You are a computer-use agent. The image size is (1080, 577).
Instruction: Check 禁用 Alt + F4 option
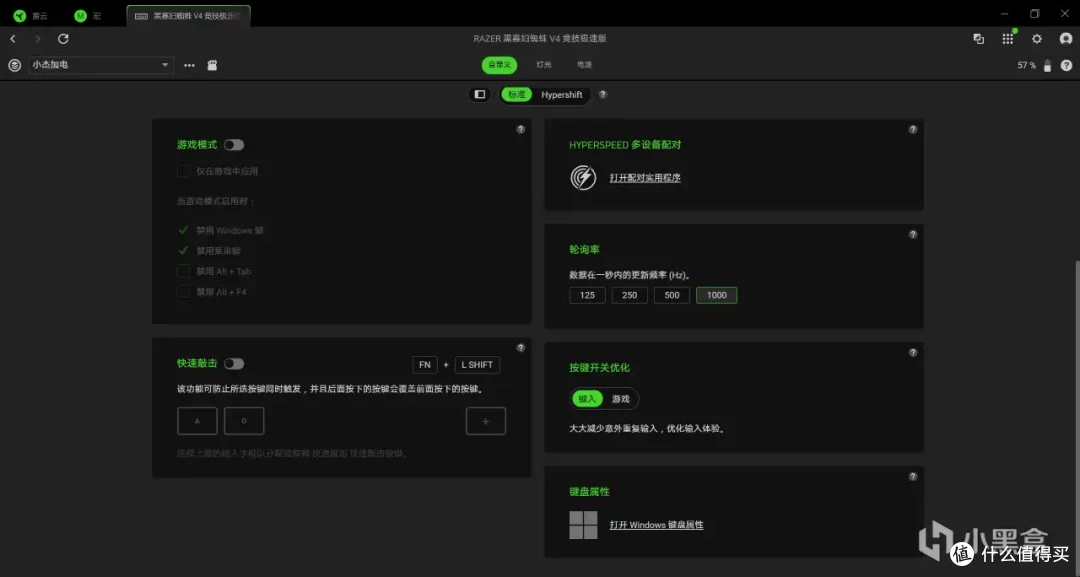point(183,292)
